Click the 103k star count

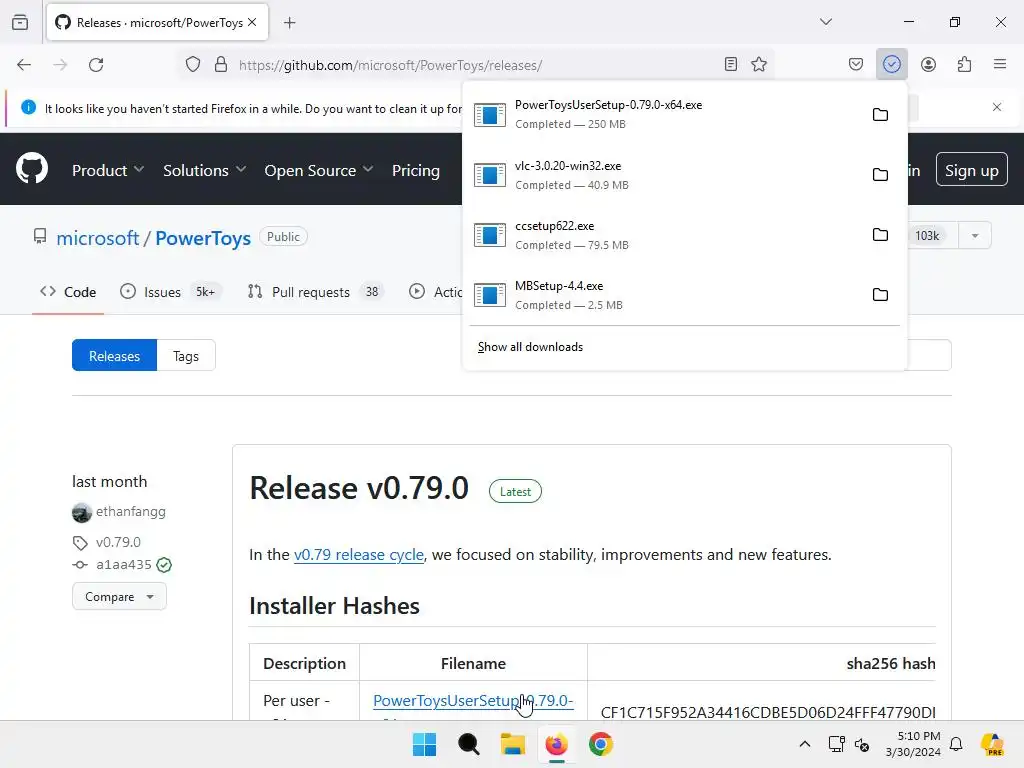point(927,236)
